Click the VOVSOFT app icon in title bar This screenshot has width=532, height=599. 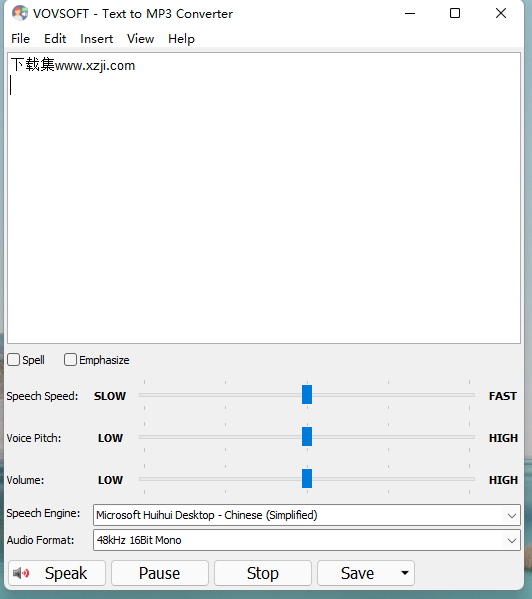pos(20,14)
